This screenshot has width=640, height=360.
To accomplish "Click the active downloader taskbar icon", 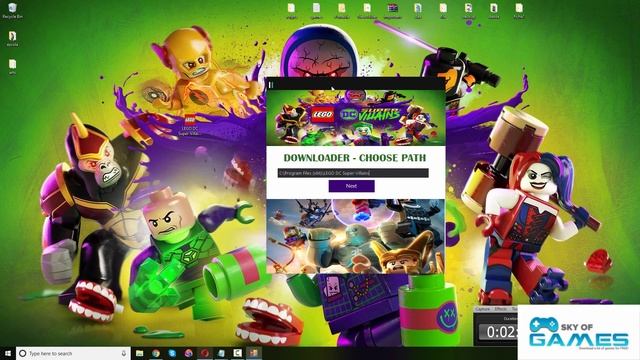I will tap(253, 353).
